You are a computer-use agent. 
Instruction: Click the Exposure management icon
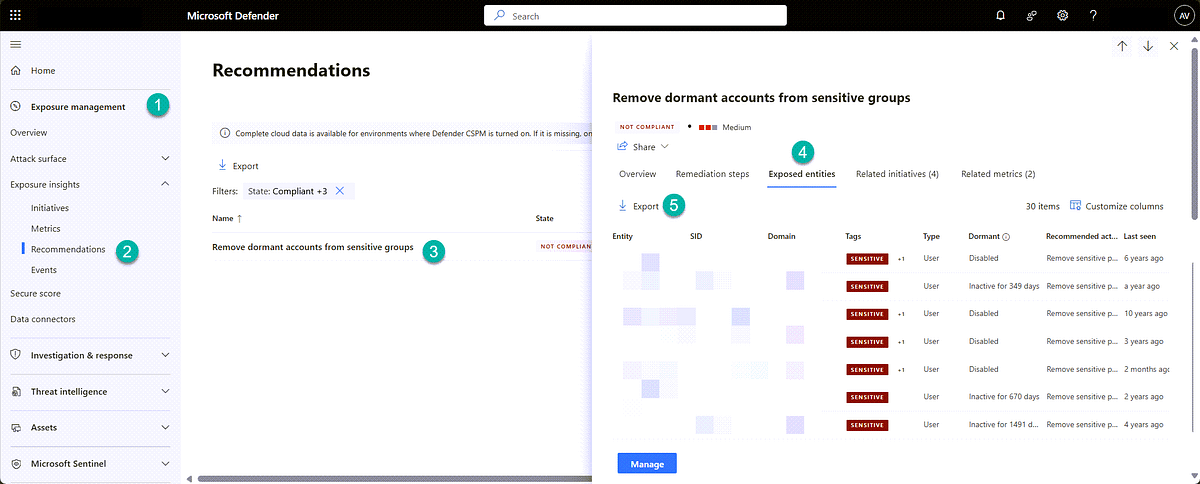[15, 107]
